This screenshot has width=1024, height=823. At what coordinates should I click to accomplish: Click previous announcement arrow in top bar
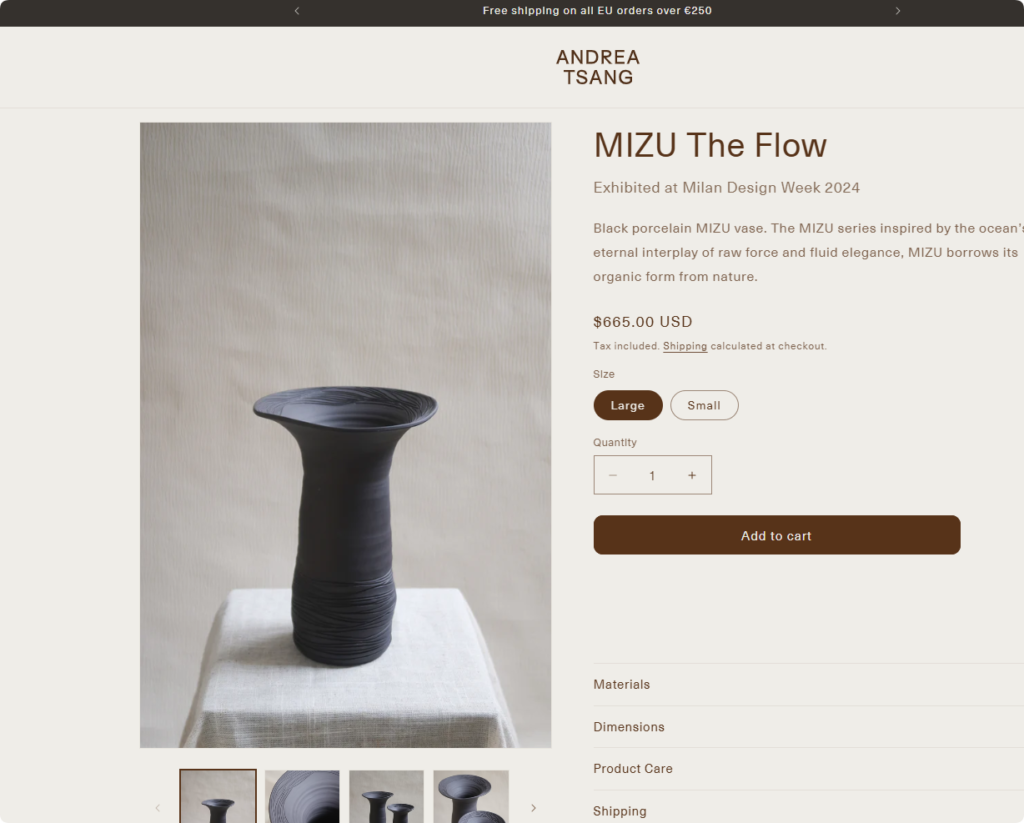tap(297, 11)
